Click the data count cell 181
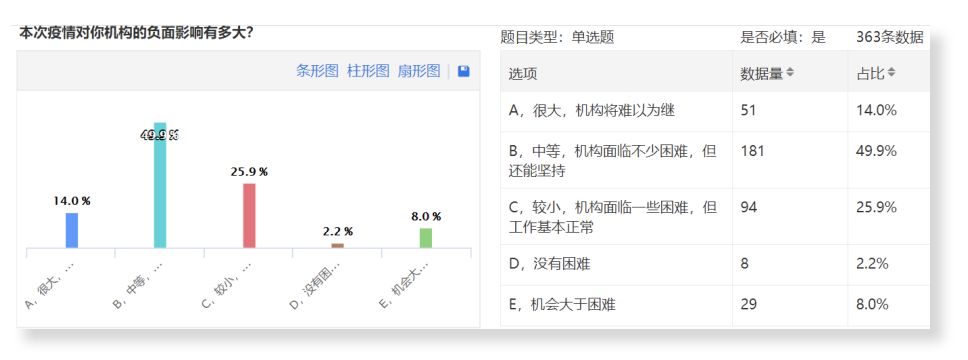The height and width of the screenshot is (360, 968). click(752, 151)
